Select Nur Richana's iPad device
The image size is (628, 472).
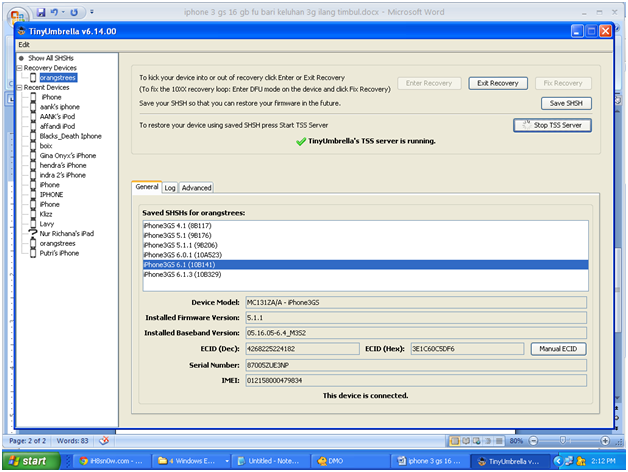tap(66, 234)
